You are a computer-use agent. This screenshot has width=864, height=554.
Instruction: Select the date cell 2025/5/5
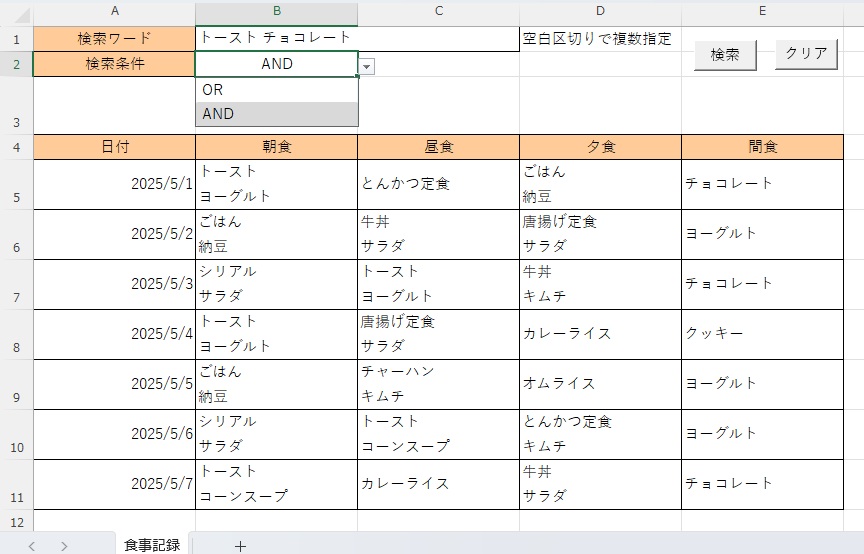point(115,384)
